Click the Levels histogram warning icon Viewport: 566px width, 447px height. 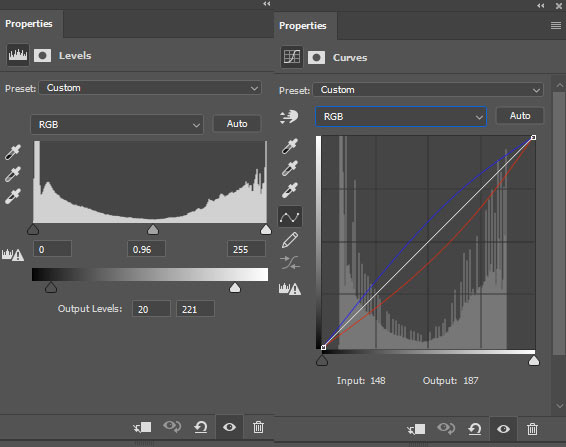[13, 255]
